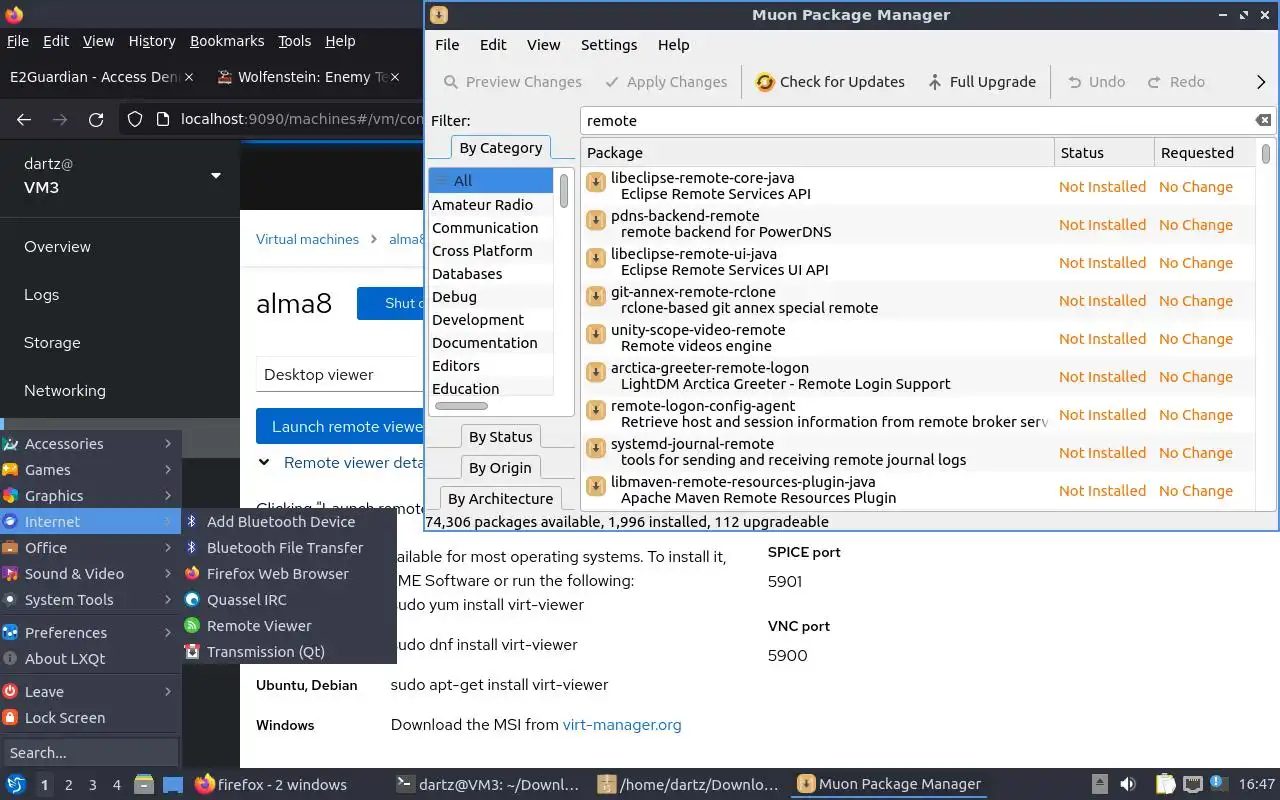1280x800 pixels.
Task: Launch Transmission (Qt) from Internet submenu
Action: 289,652
